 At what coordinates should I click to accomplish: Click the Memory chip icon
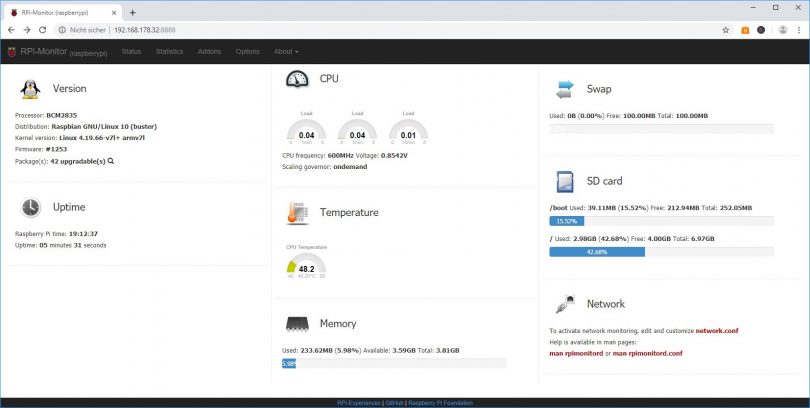pos(297,324)
